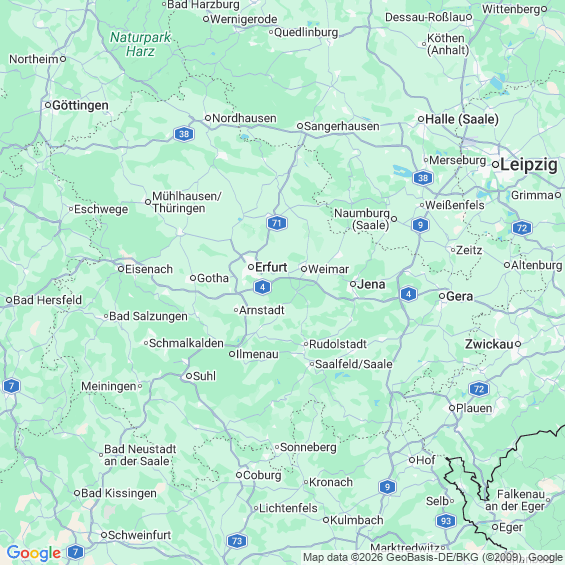Select the Leipzig city label
Screen dimensions: 565x565
tap(529, 165)
